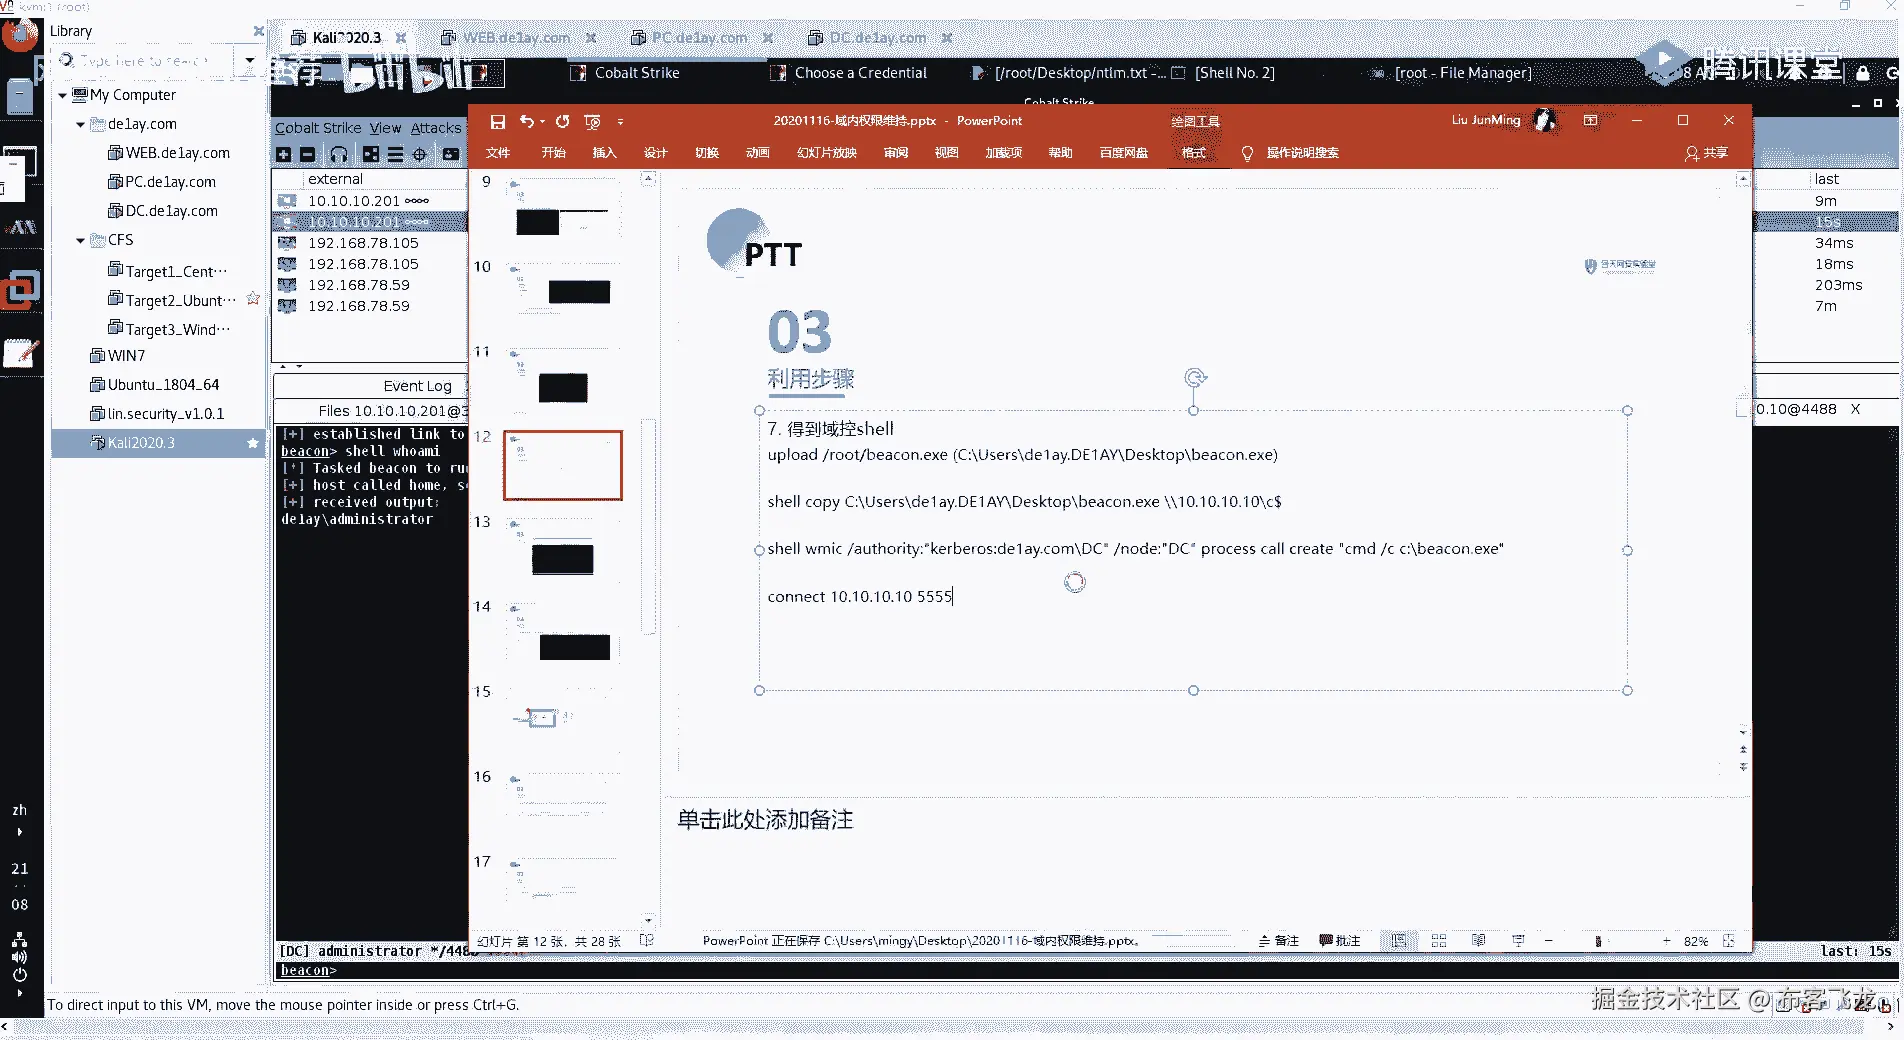Switch to Reading view
This screenshot has height=1040, width=1904.
(1479, 941)
